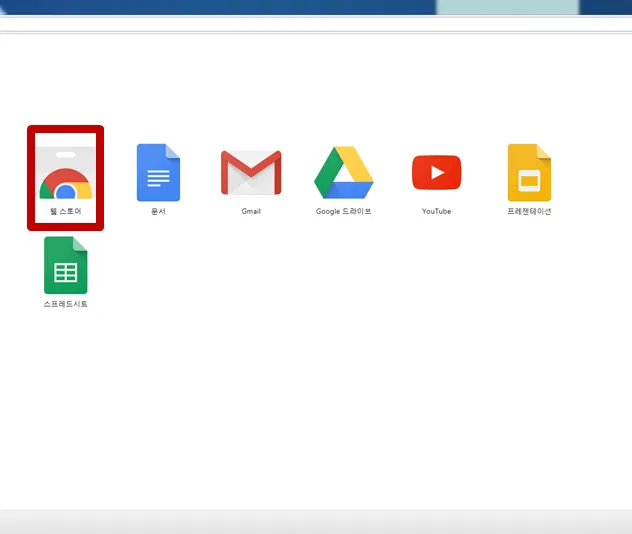Click the '웹 스토어' label
Image resolution: width=632 pixels, height=534 pixels.
tap(66, 211)
